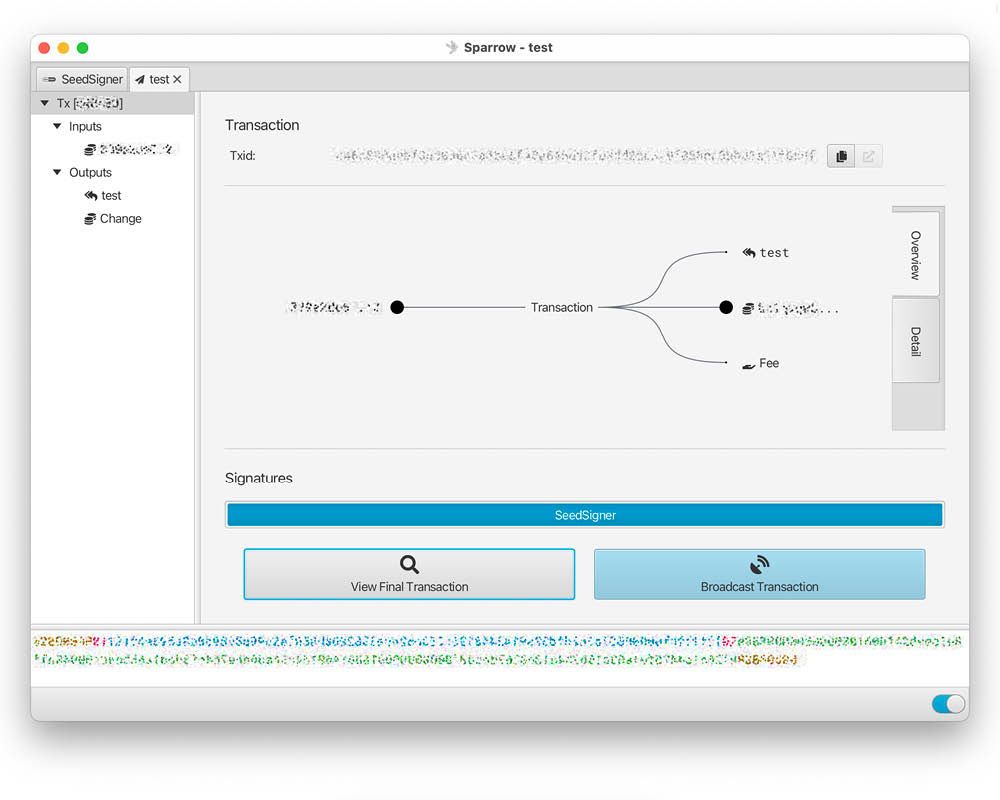
Task: Toggle the blue connection switch at bottom right
Action: pyautogui.click(x=948, y=704)
